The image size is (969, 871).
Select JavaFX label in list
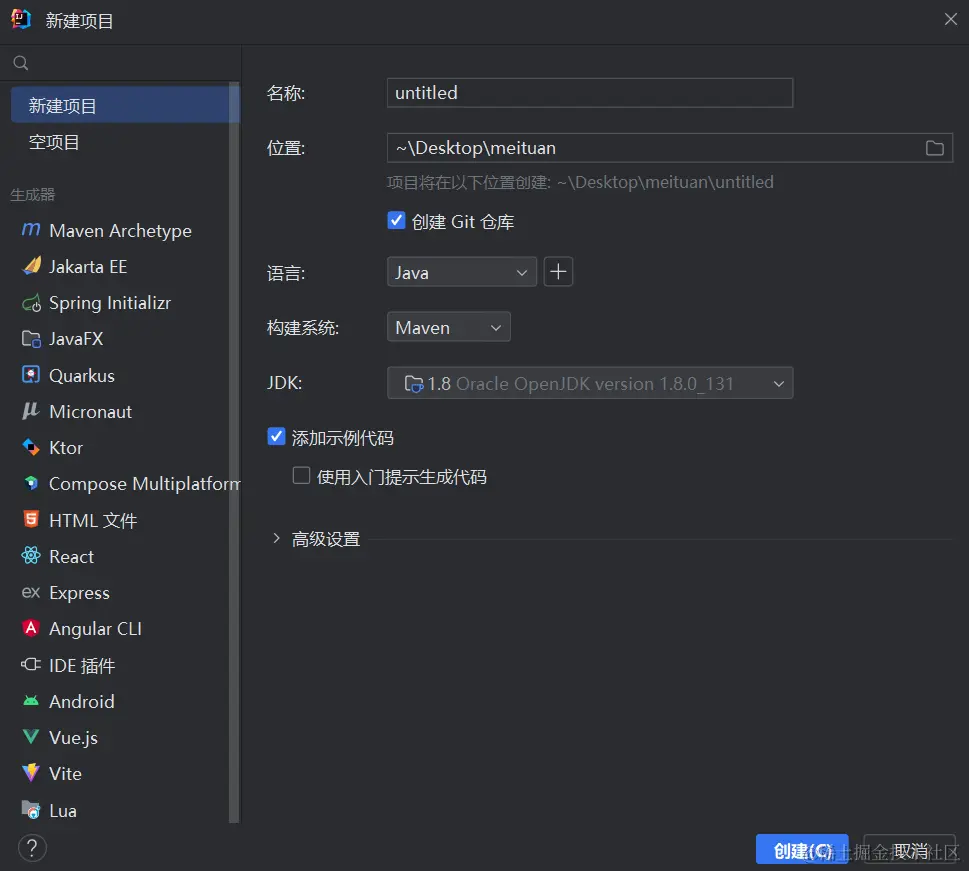point(76,339)
